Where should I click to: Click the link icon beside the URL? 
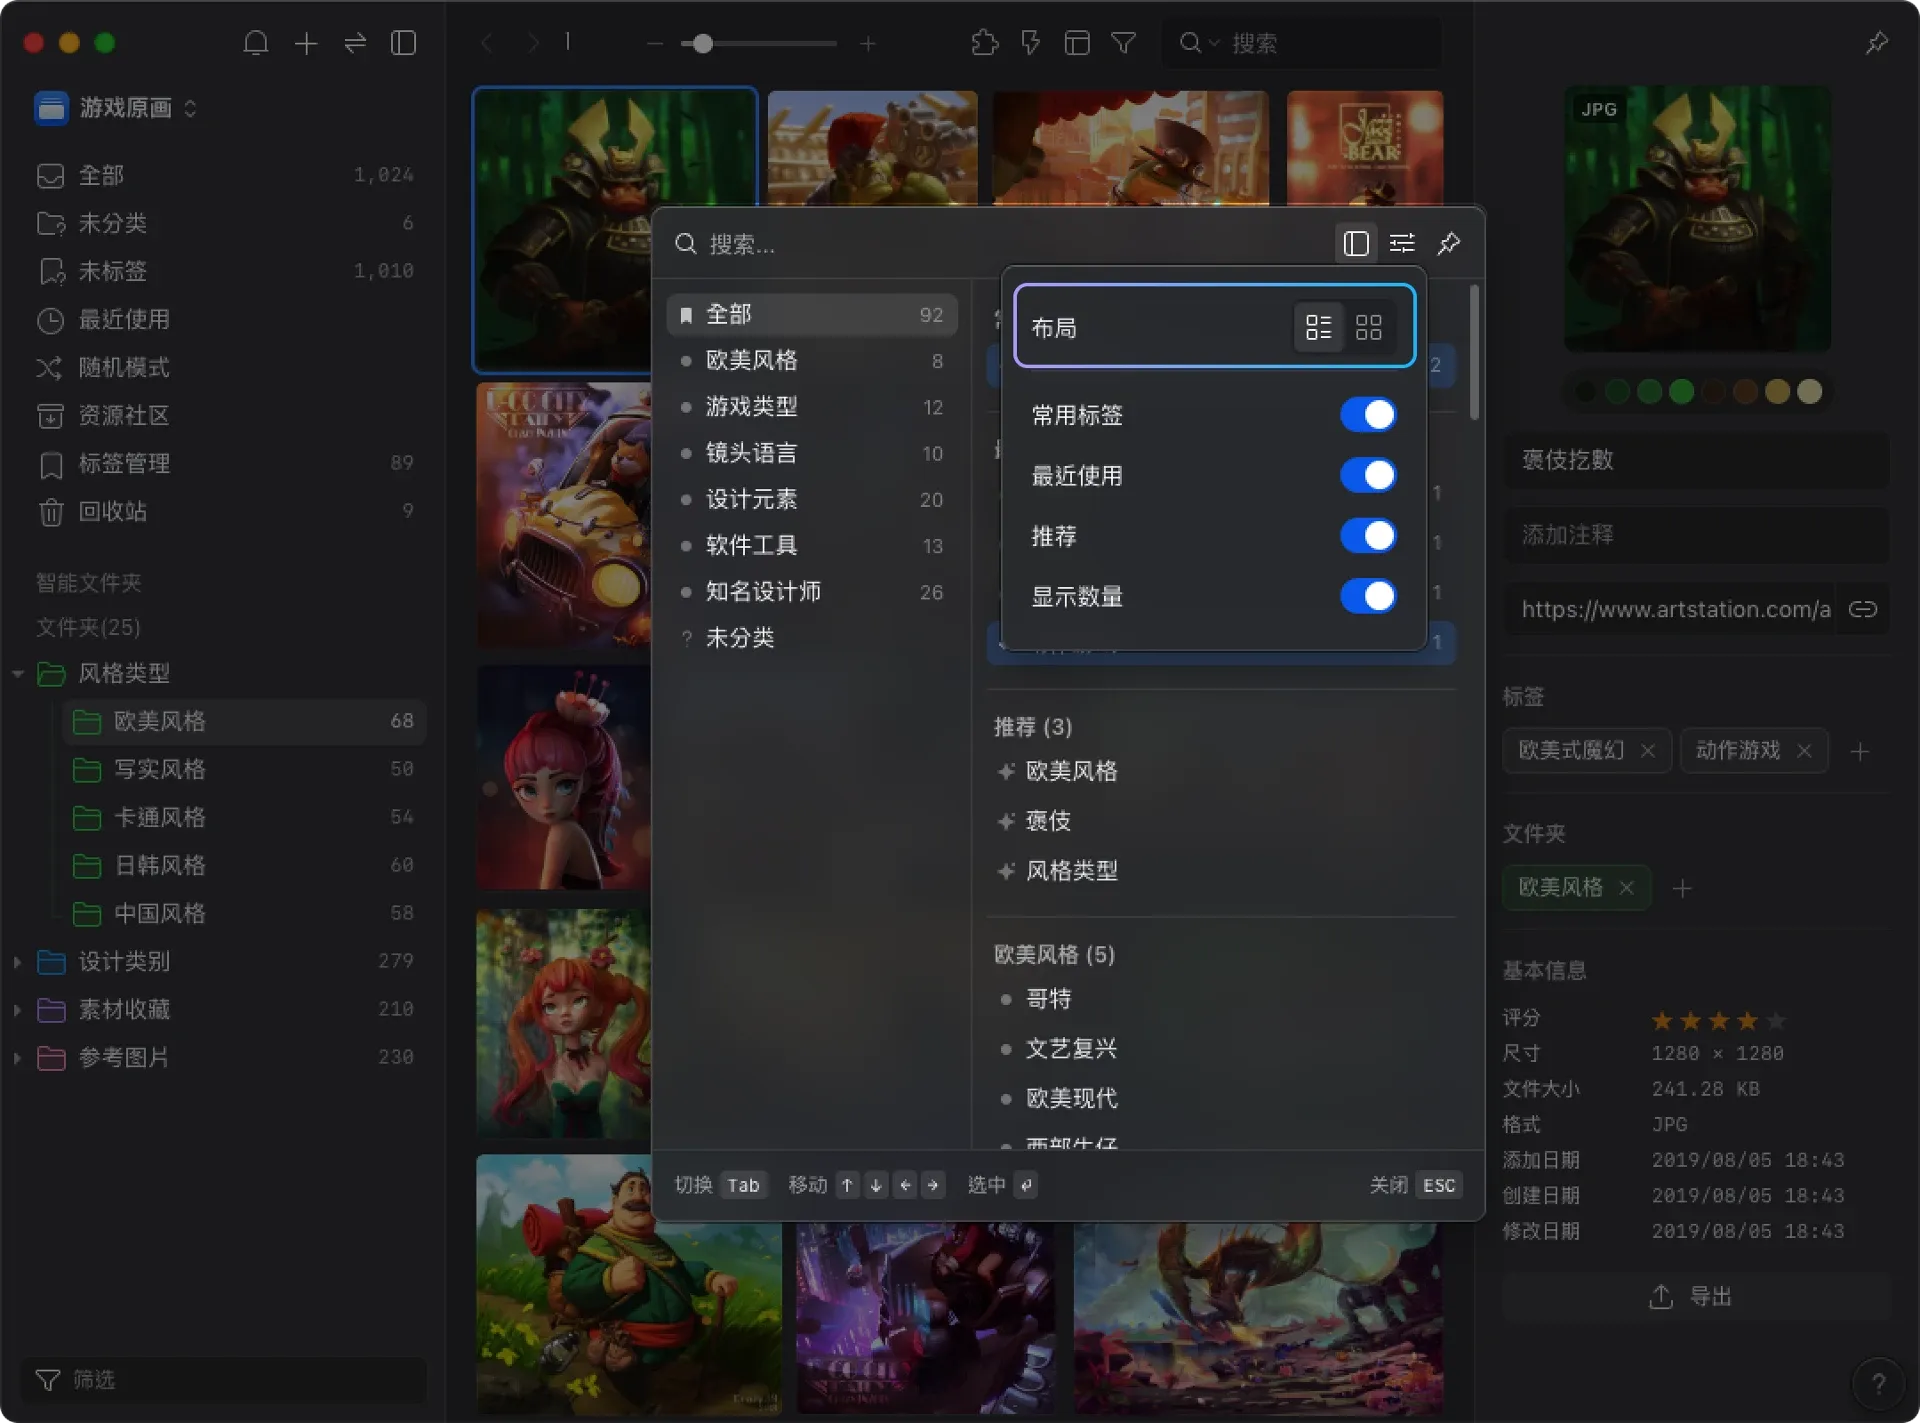pyautogui.click(x=1862, y=609)
